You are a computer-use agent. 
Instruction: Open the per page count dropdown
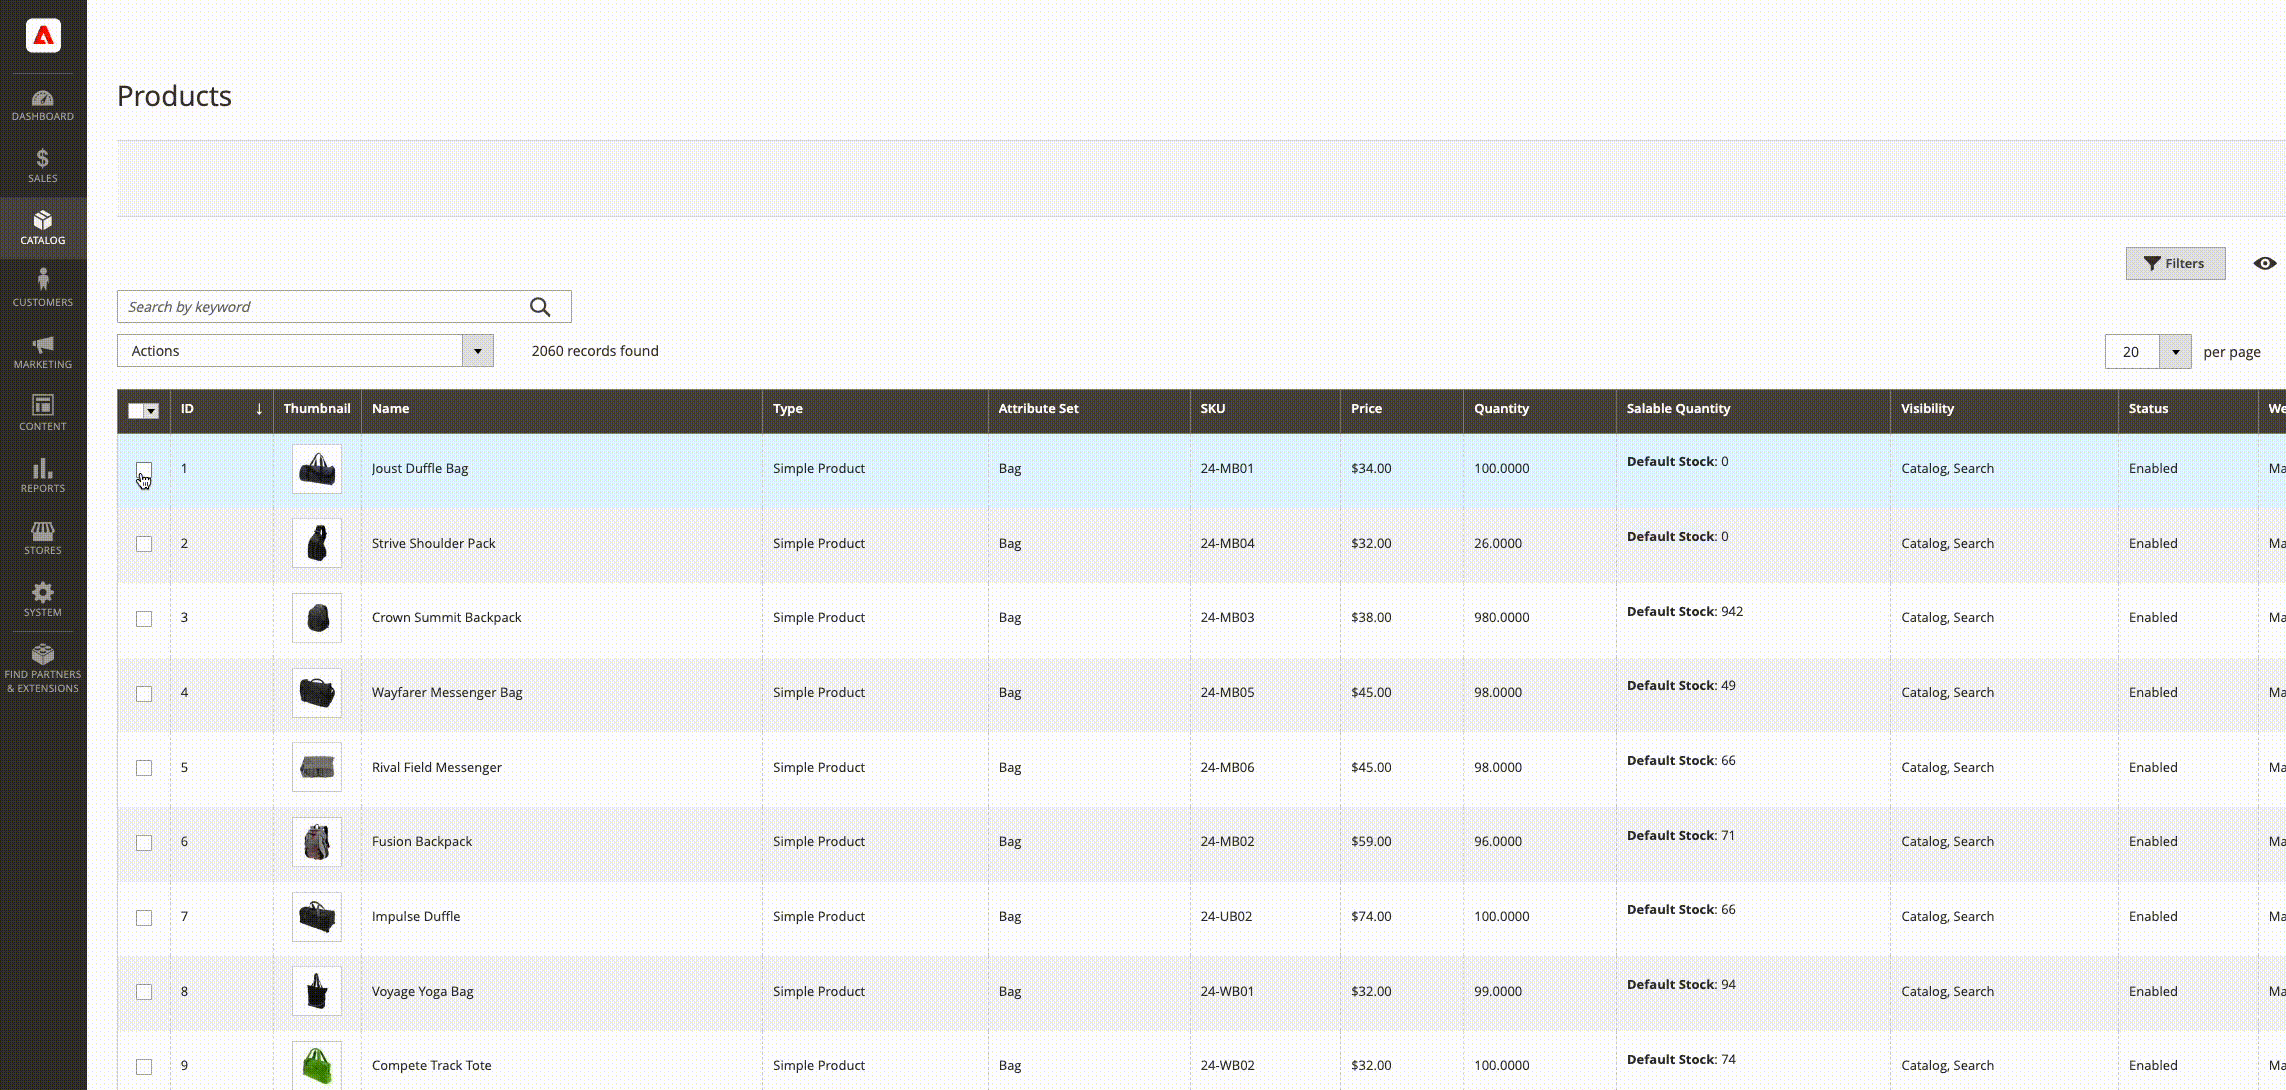[2174, 351]
